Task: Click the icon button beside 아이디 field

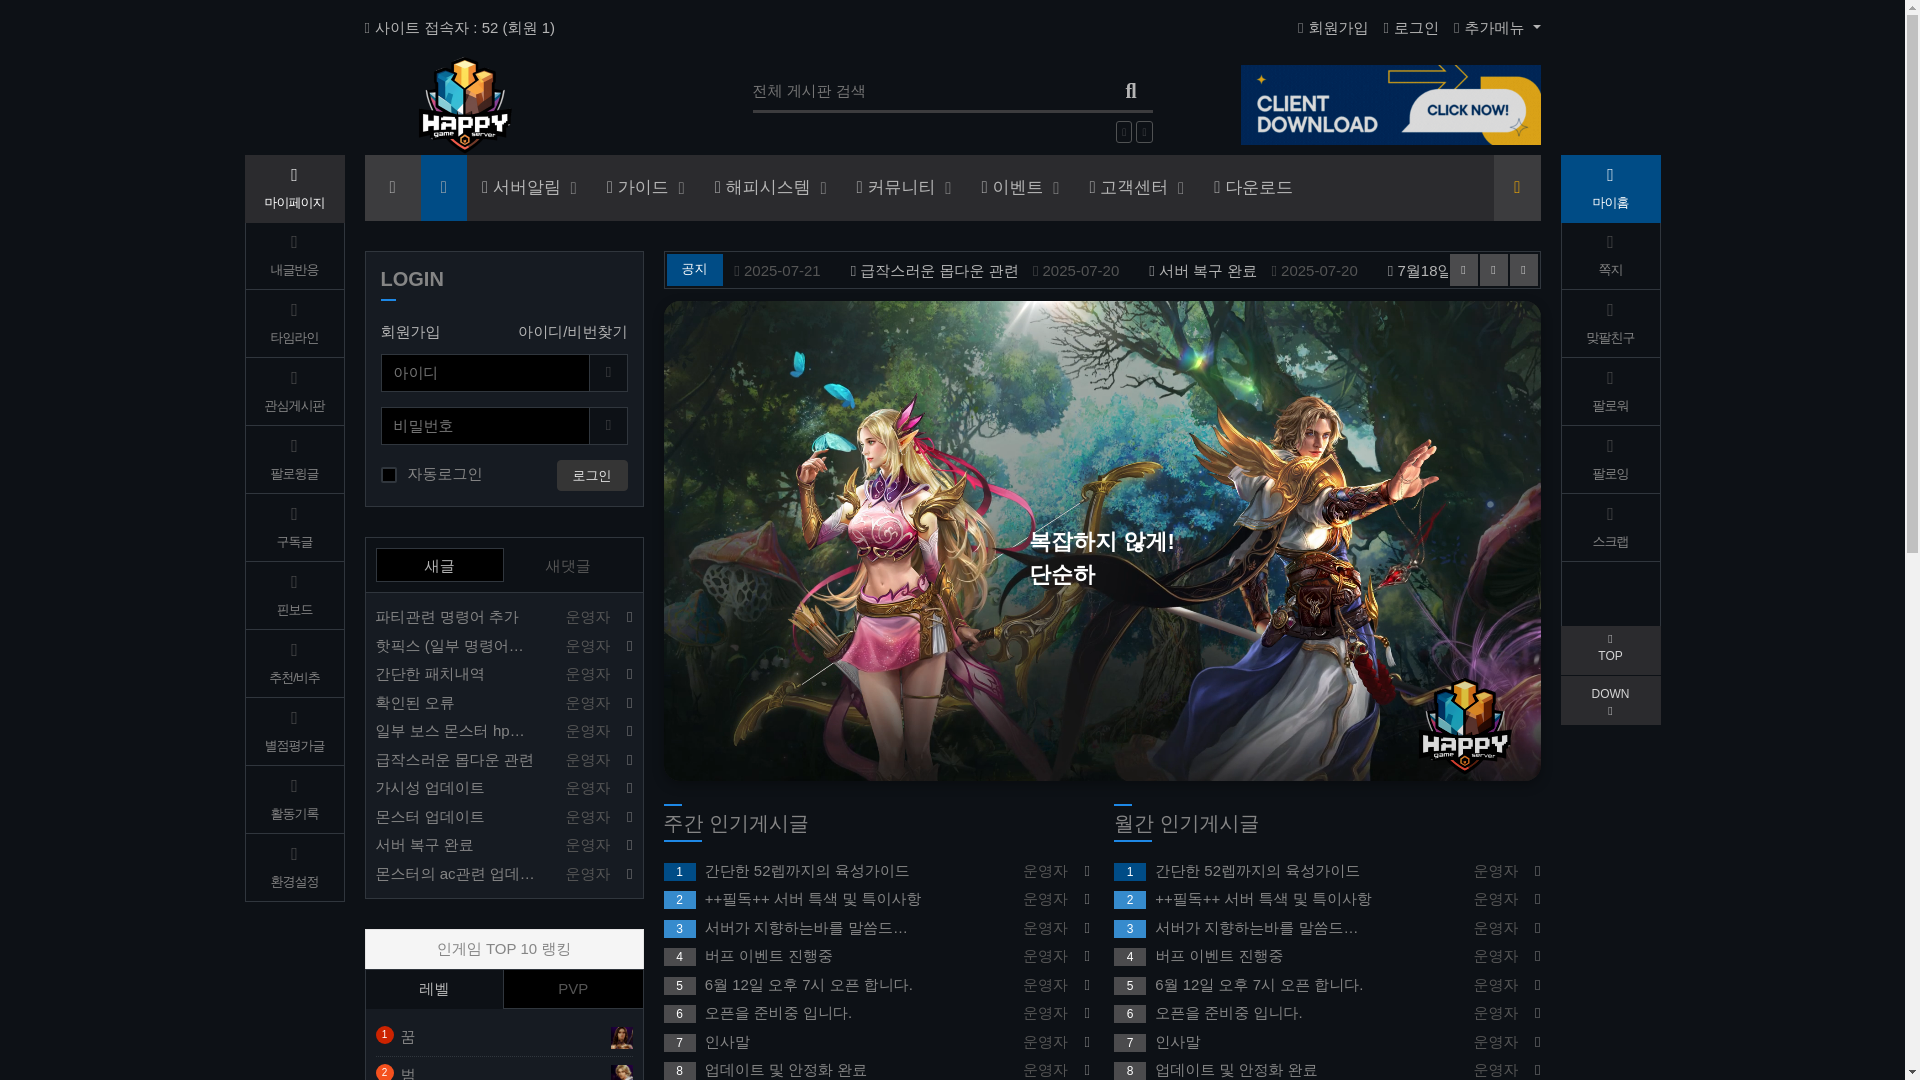Action: coord(608,373)
